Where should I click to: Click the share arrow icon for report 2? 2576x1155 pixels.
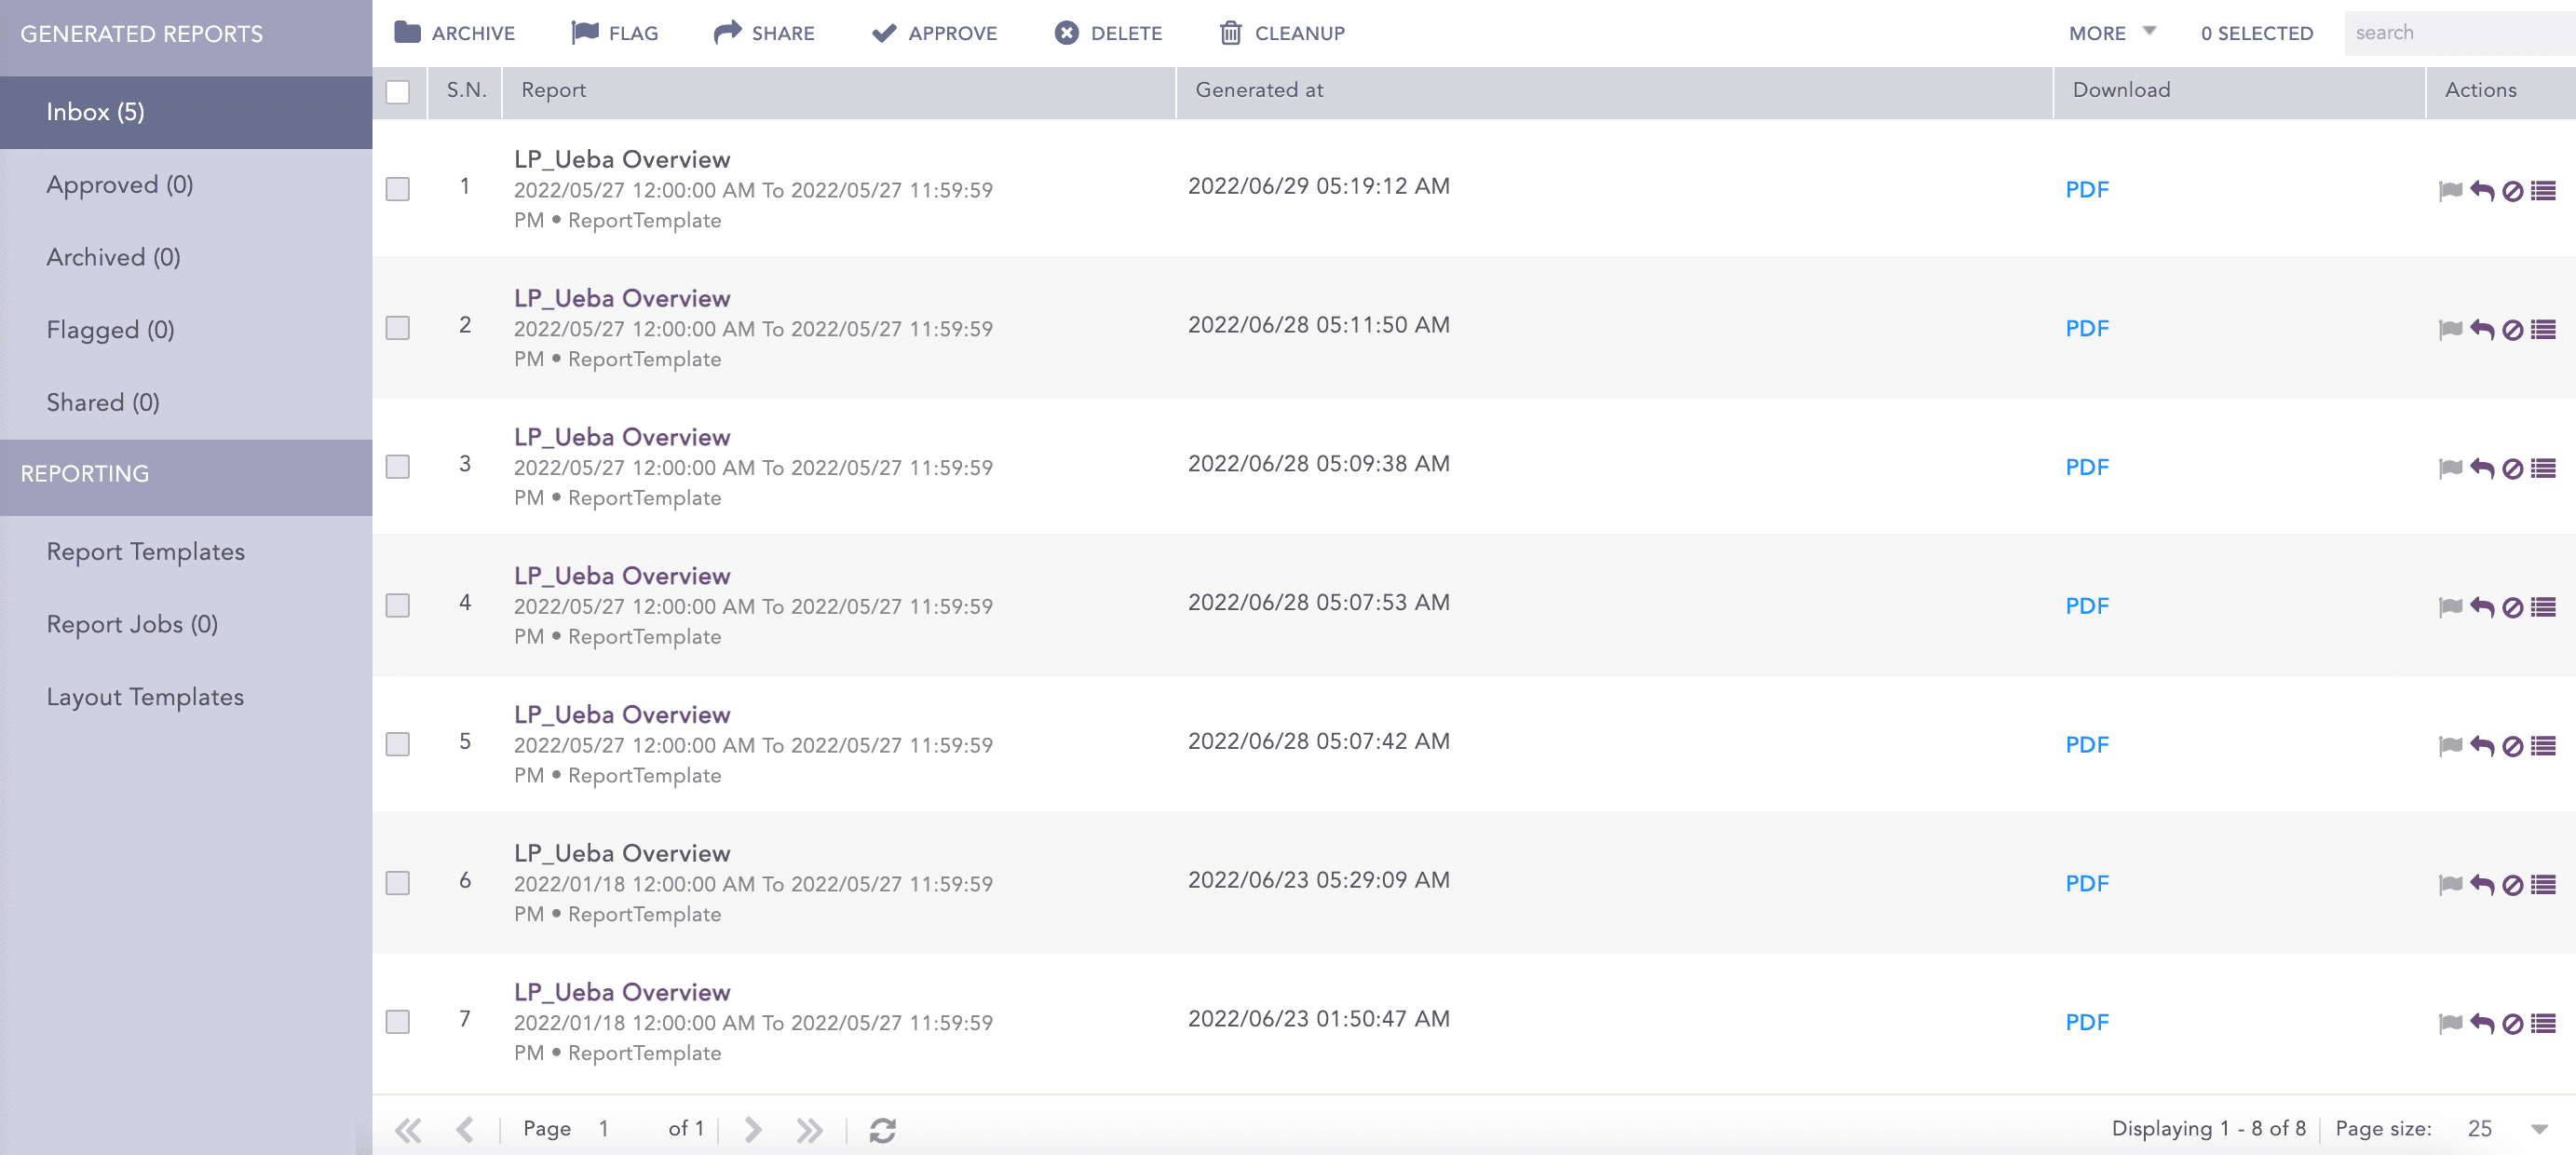2482,329
